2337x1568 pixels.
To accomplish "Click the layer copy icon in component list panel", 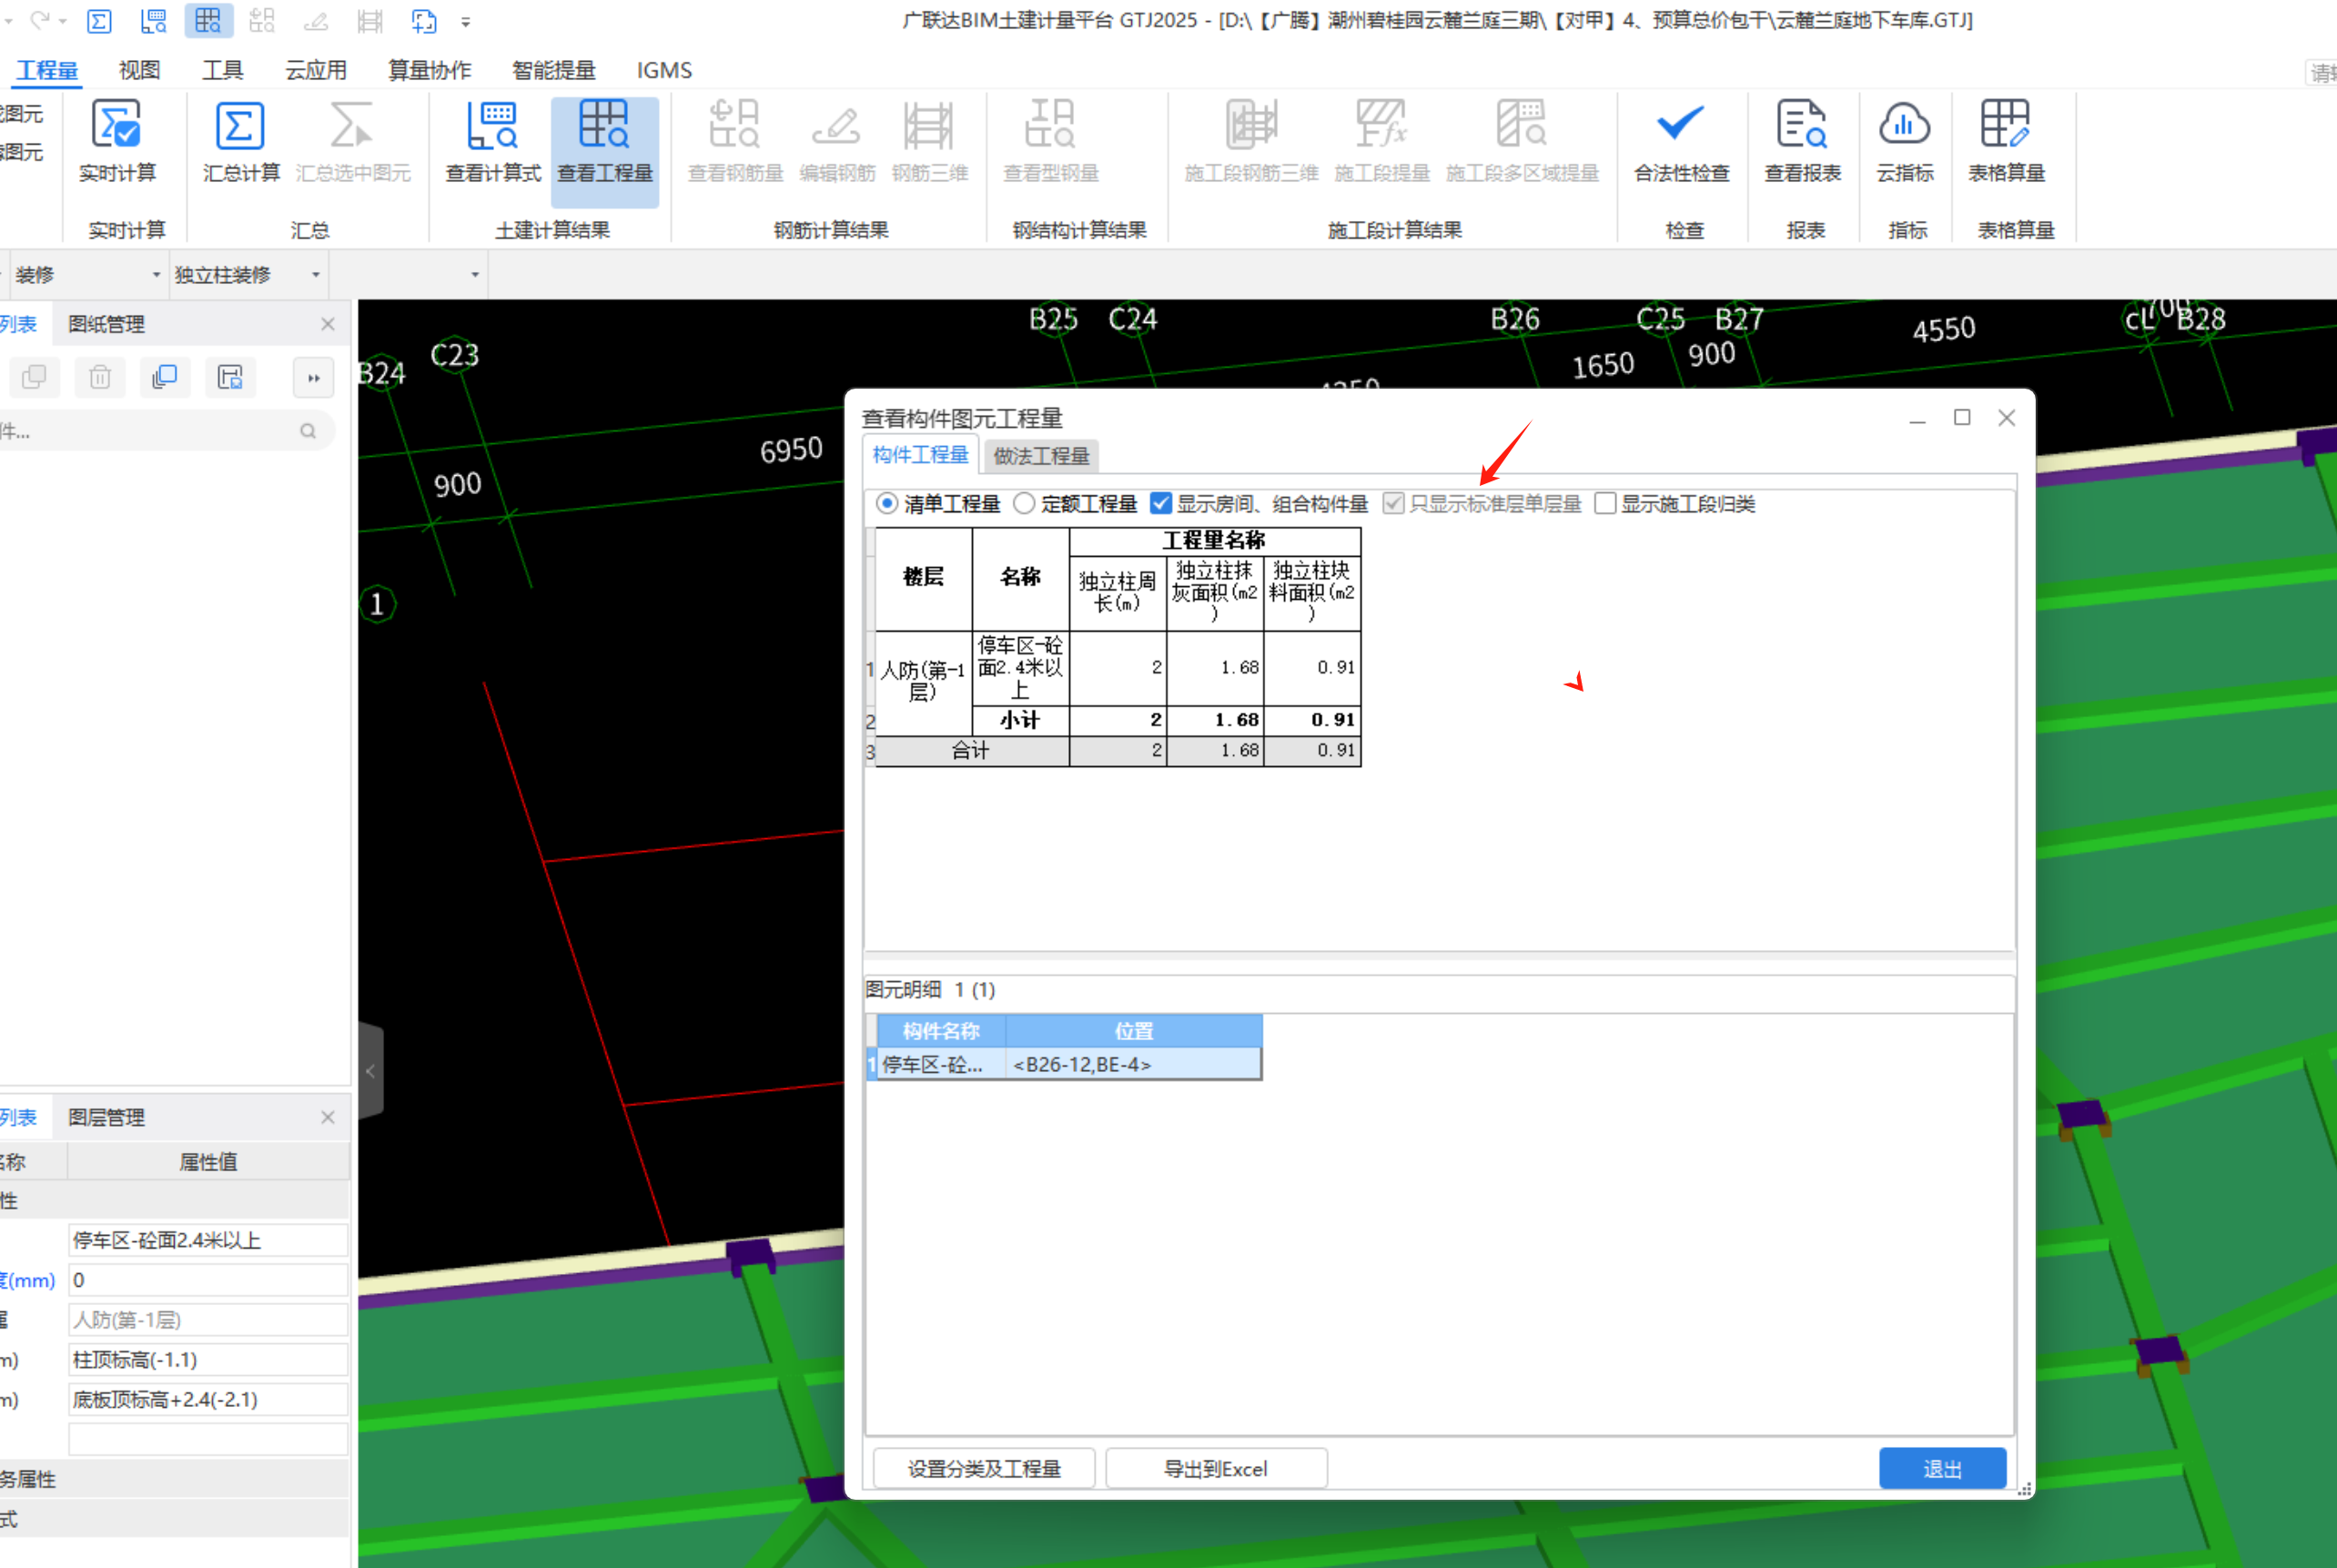I will coord(165,377).
